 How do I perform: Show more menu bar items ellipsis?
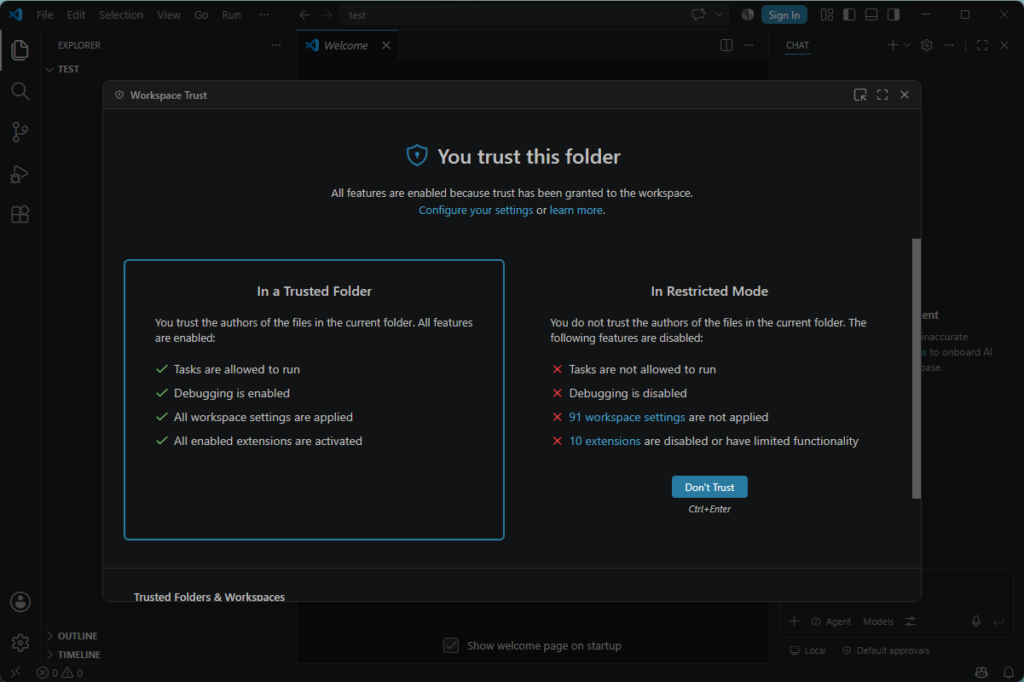[x=264, y=14]
